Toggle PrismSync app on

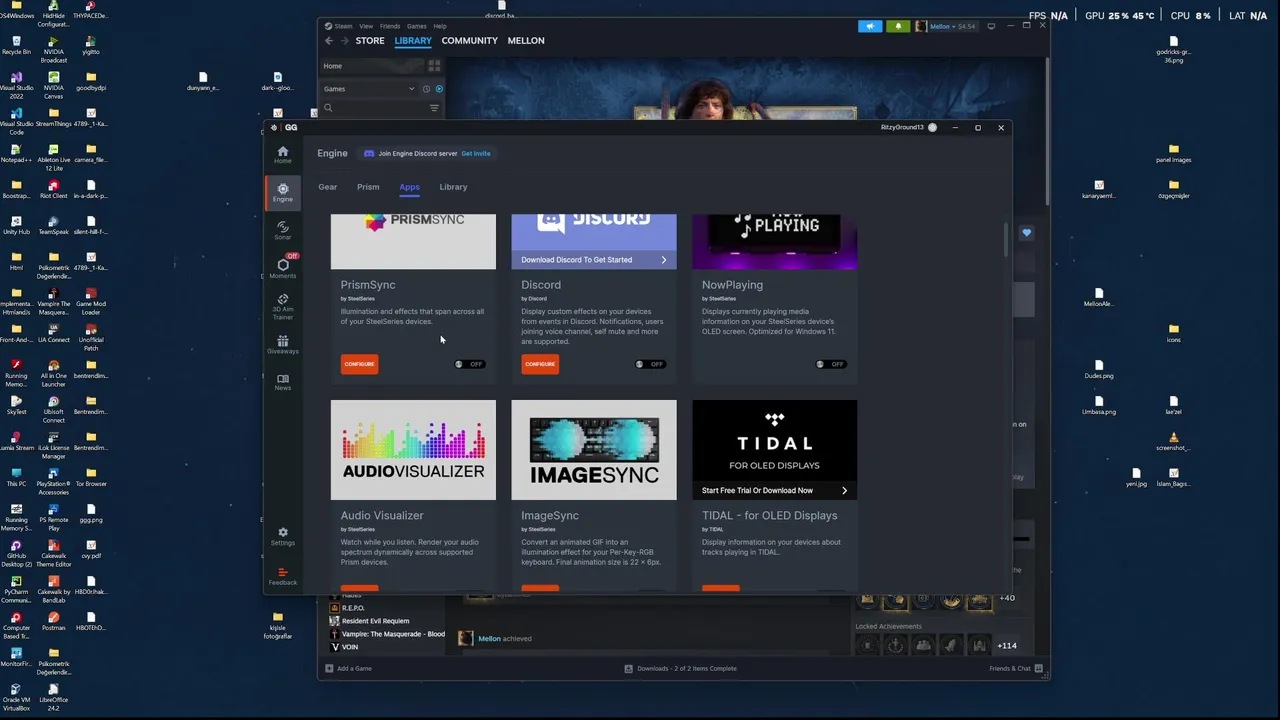pos(469,364)
